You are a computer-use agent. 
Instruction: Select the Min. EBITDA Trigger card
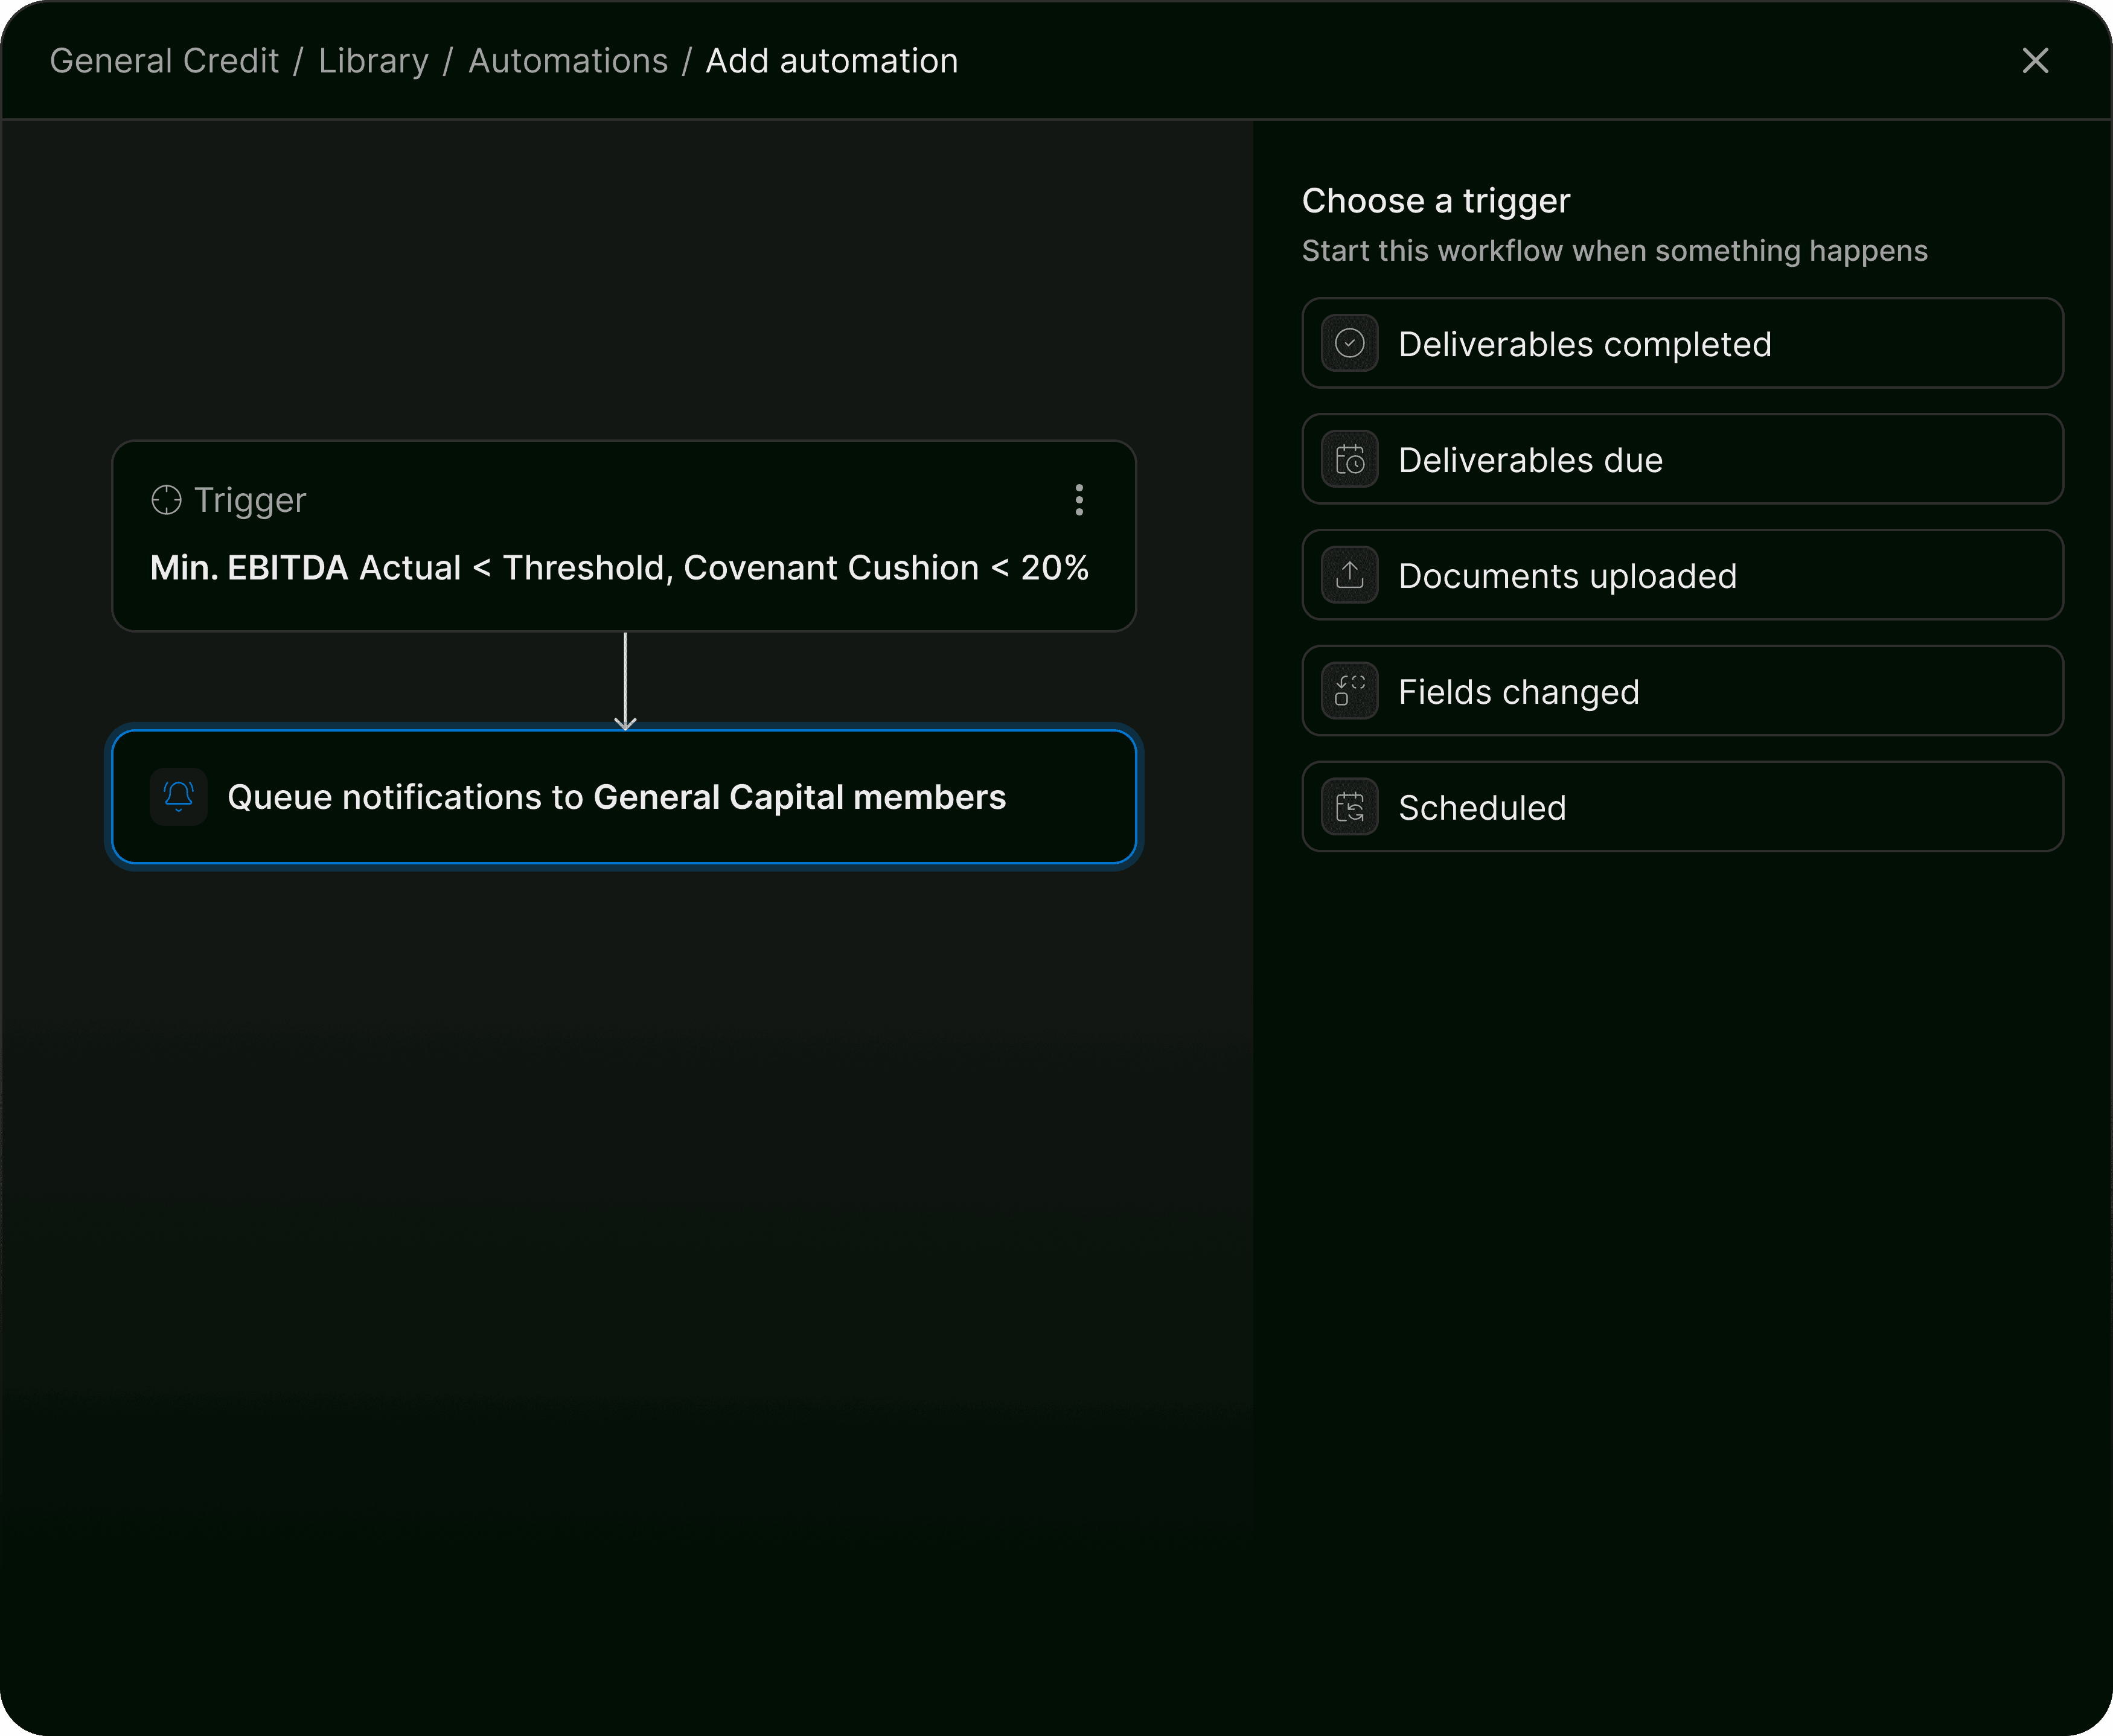coord(620,567)
